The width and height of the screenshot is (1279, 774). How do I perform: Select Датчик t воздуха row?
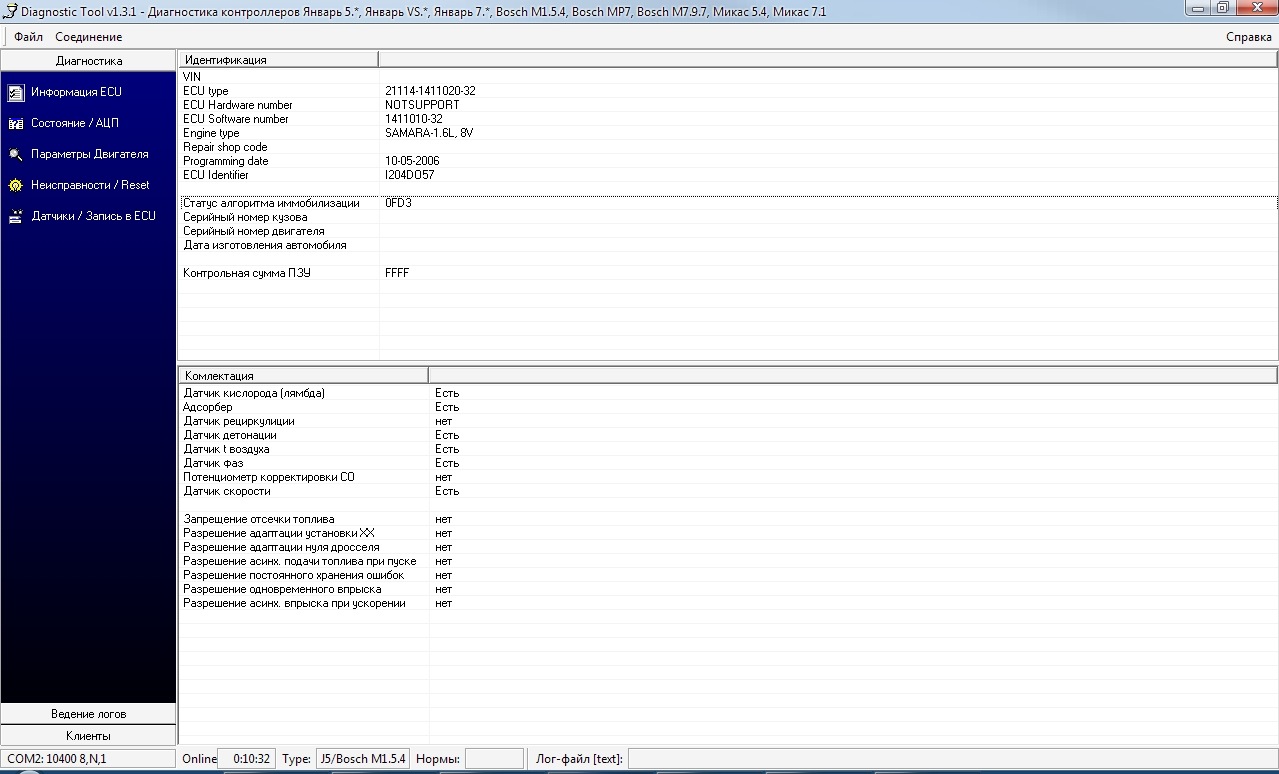click(728, 449)
